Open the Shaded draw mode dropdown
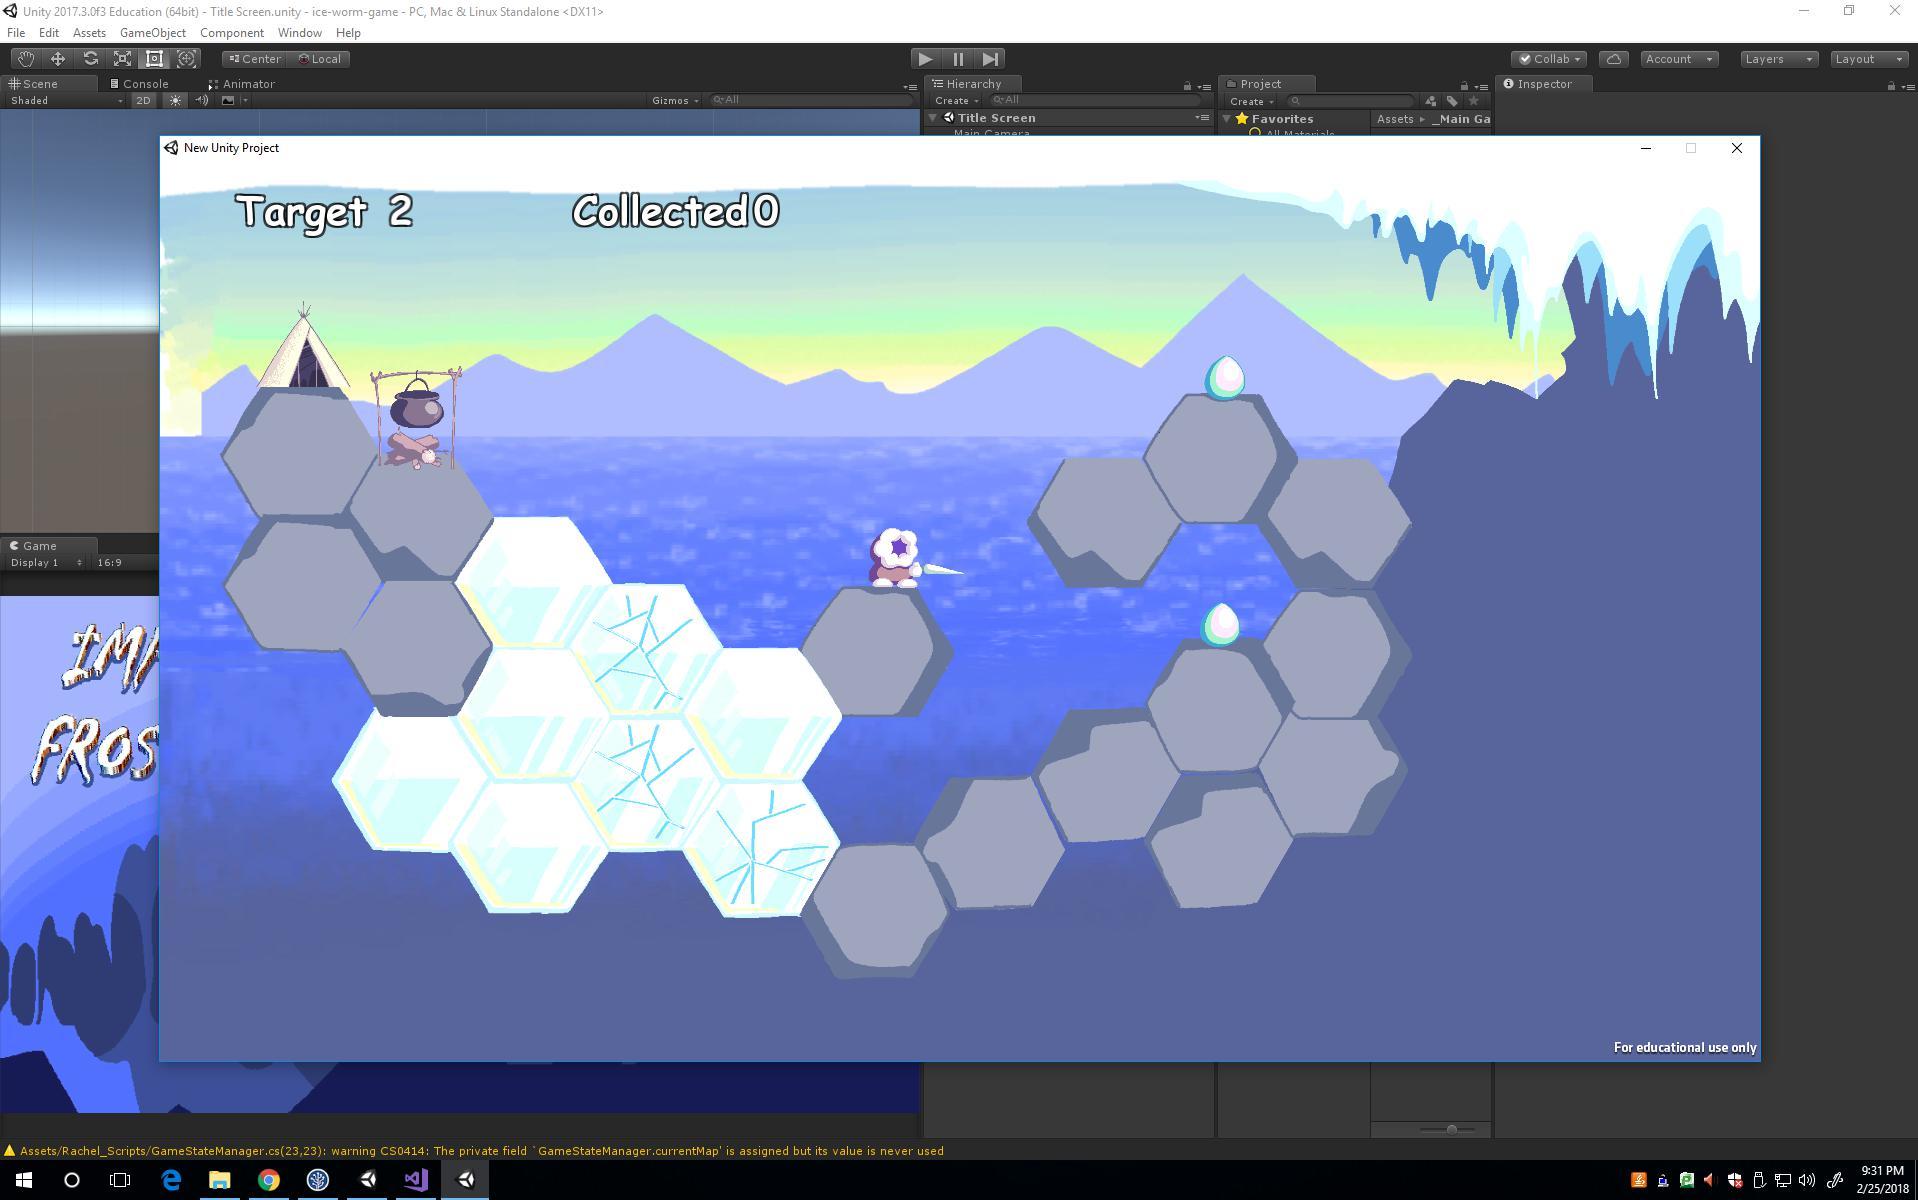Screen dimensions: 1918x1200 tap(66, 100)
